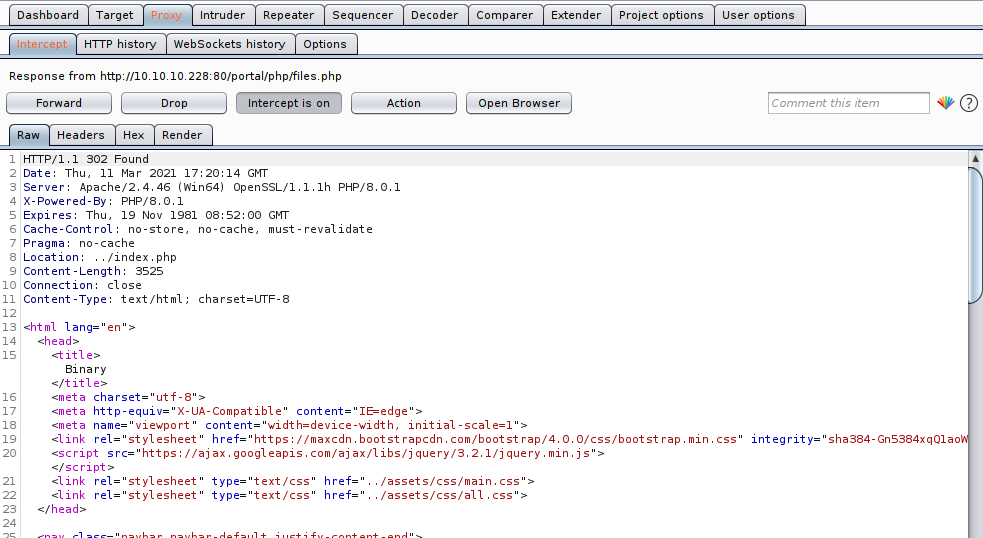Select the Proxy tab
Screen dimensions: 983x538
coord(166,15)
